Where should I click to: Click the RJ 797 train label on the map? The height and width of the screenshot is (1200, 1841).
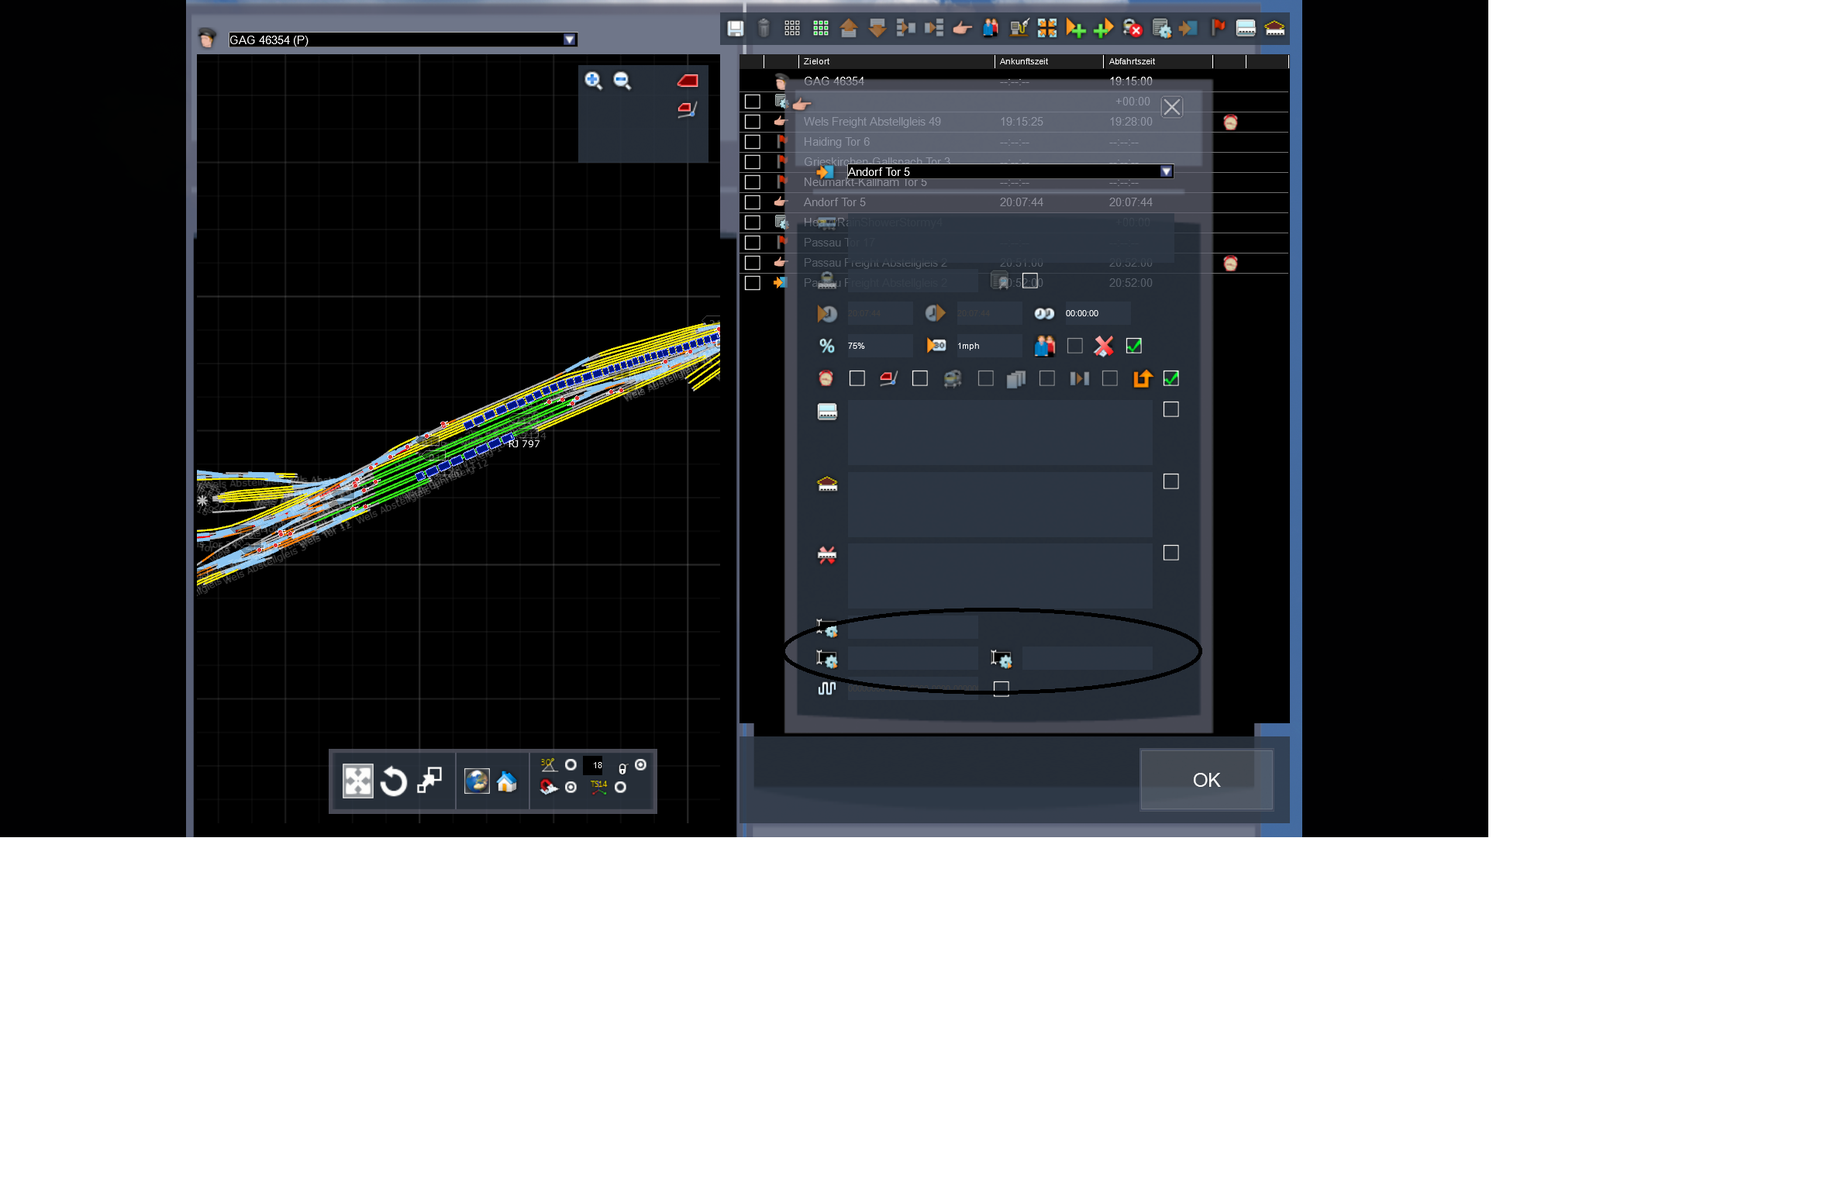524,444
